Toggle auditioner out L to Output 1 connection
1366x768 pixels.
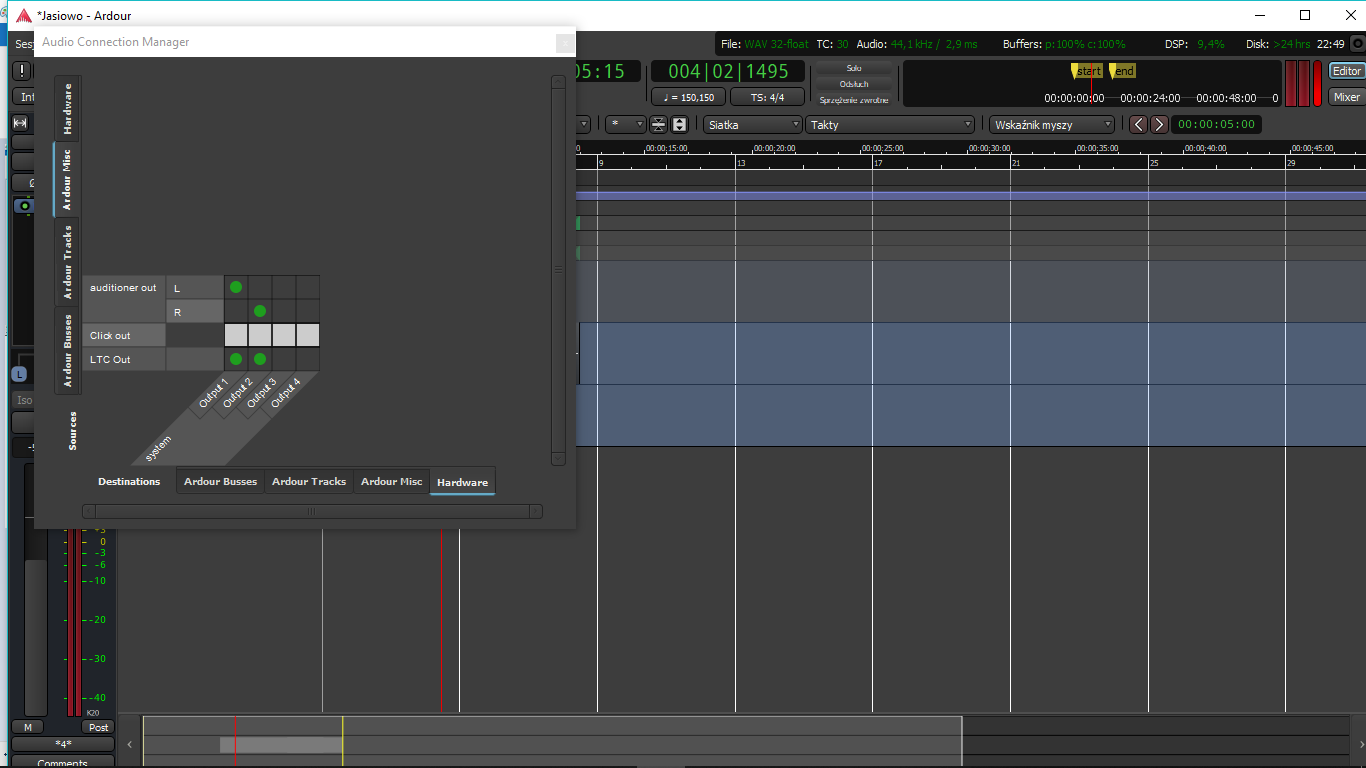coord(236,287)
